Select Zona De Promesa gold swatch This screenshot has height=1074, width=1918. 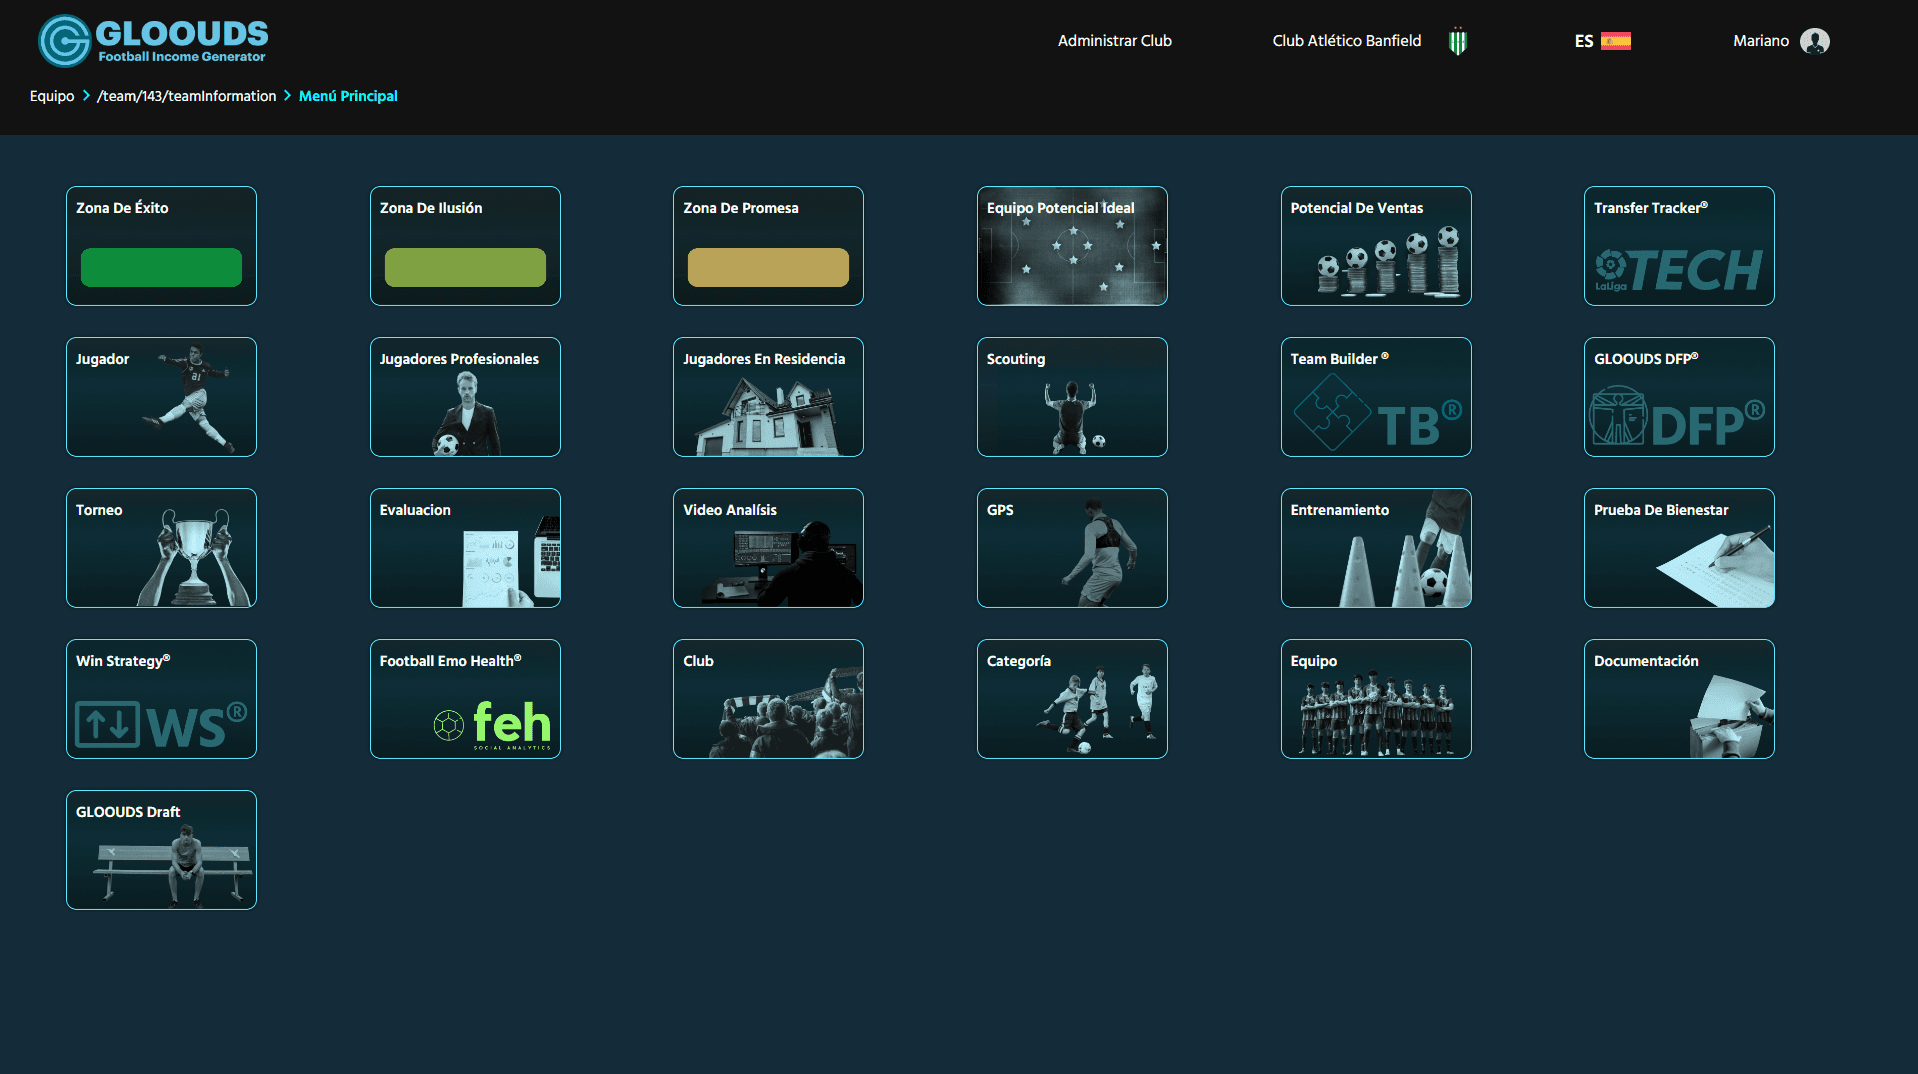[768, 267]
